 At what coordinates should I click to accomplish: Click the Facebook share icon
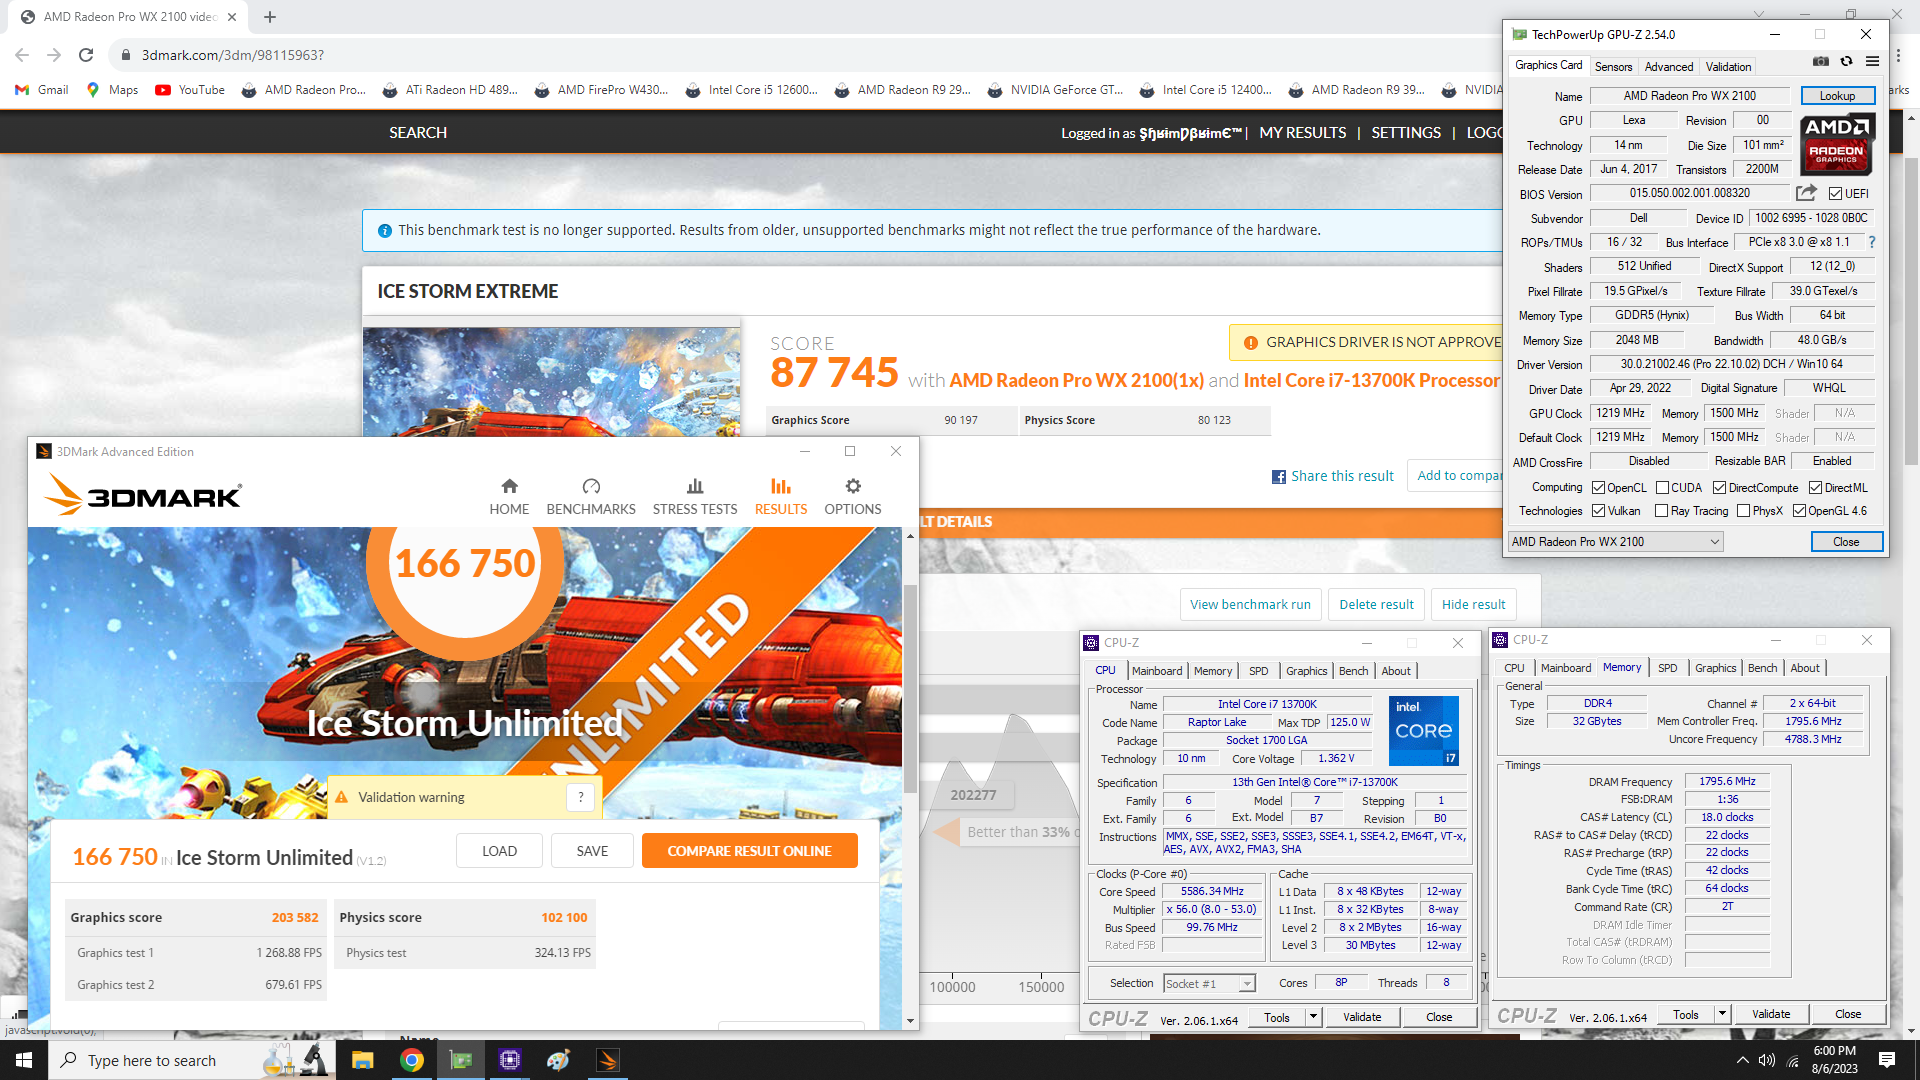point(1278,477)
